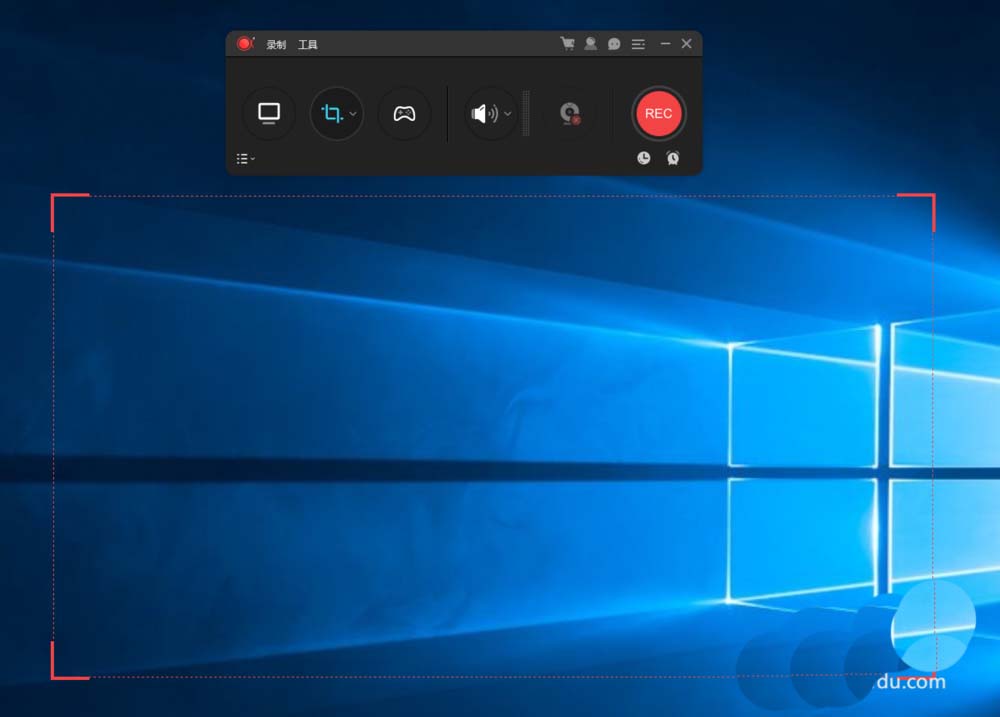Close the recorder window

pyautogui.click(x=686, y=43)
